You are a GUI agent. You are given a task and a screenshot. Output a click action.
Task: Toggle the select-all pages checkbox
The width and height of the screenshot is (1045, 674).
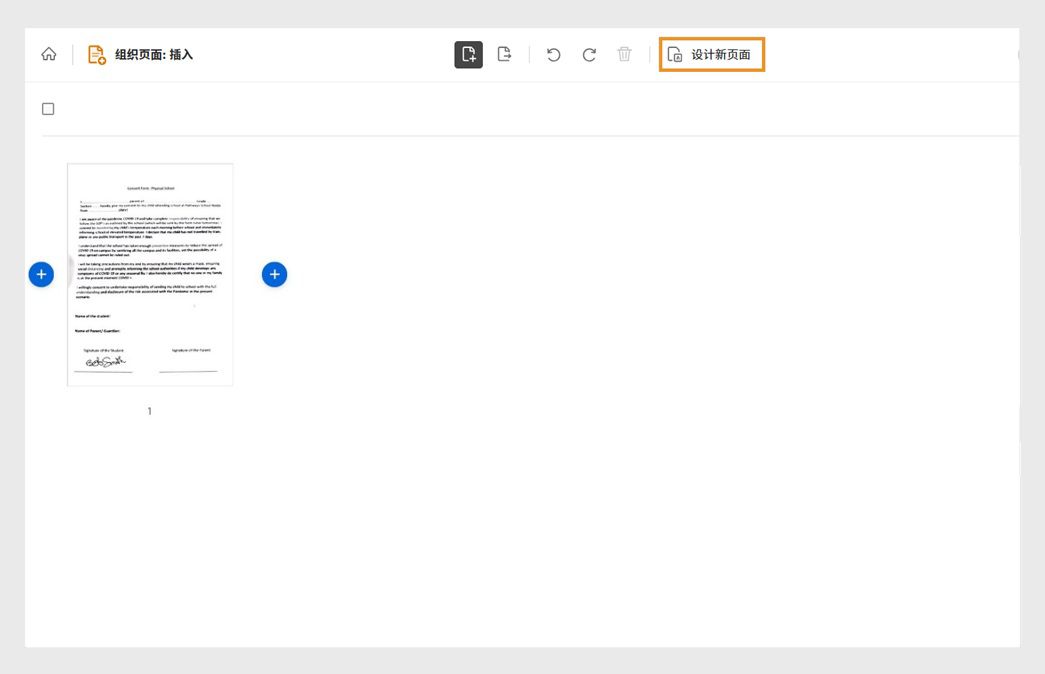pyautogui.click(x=47, y=107)
